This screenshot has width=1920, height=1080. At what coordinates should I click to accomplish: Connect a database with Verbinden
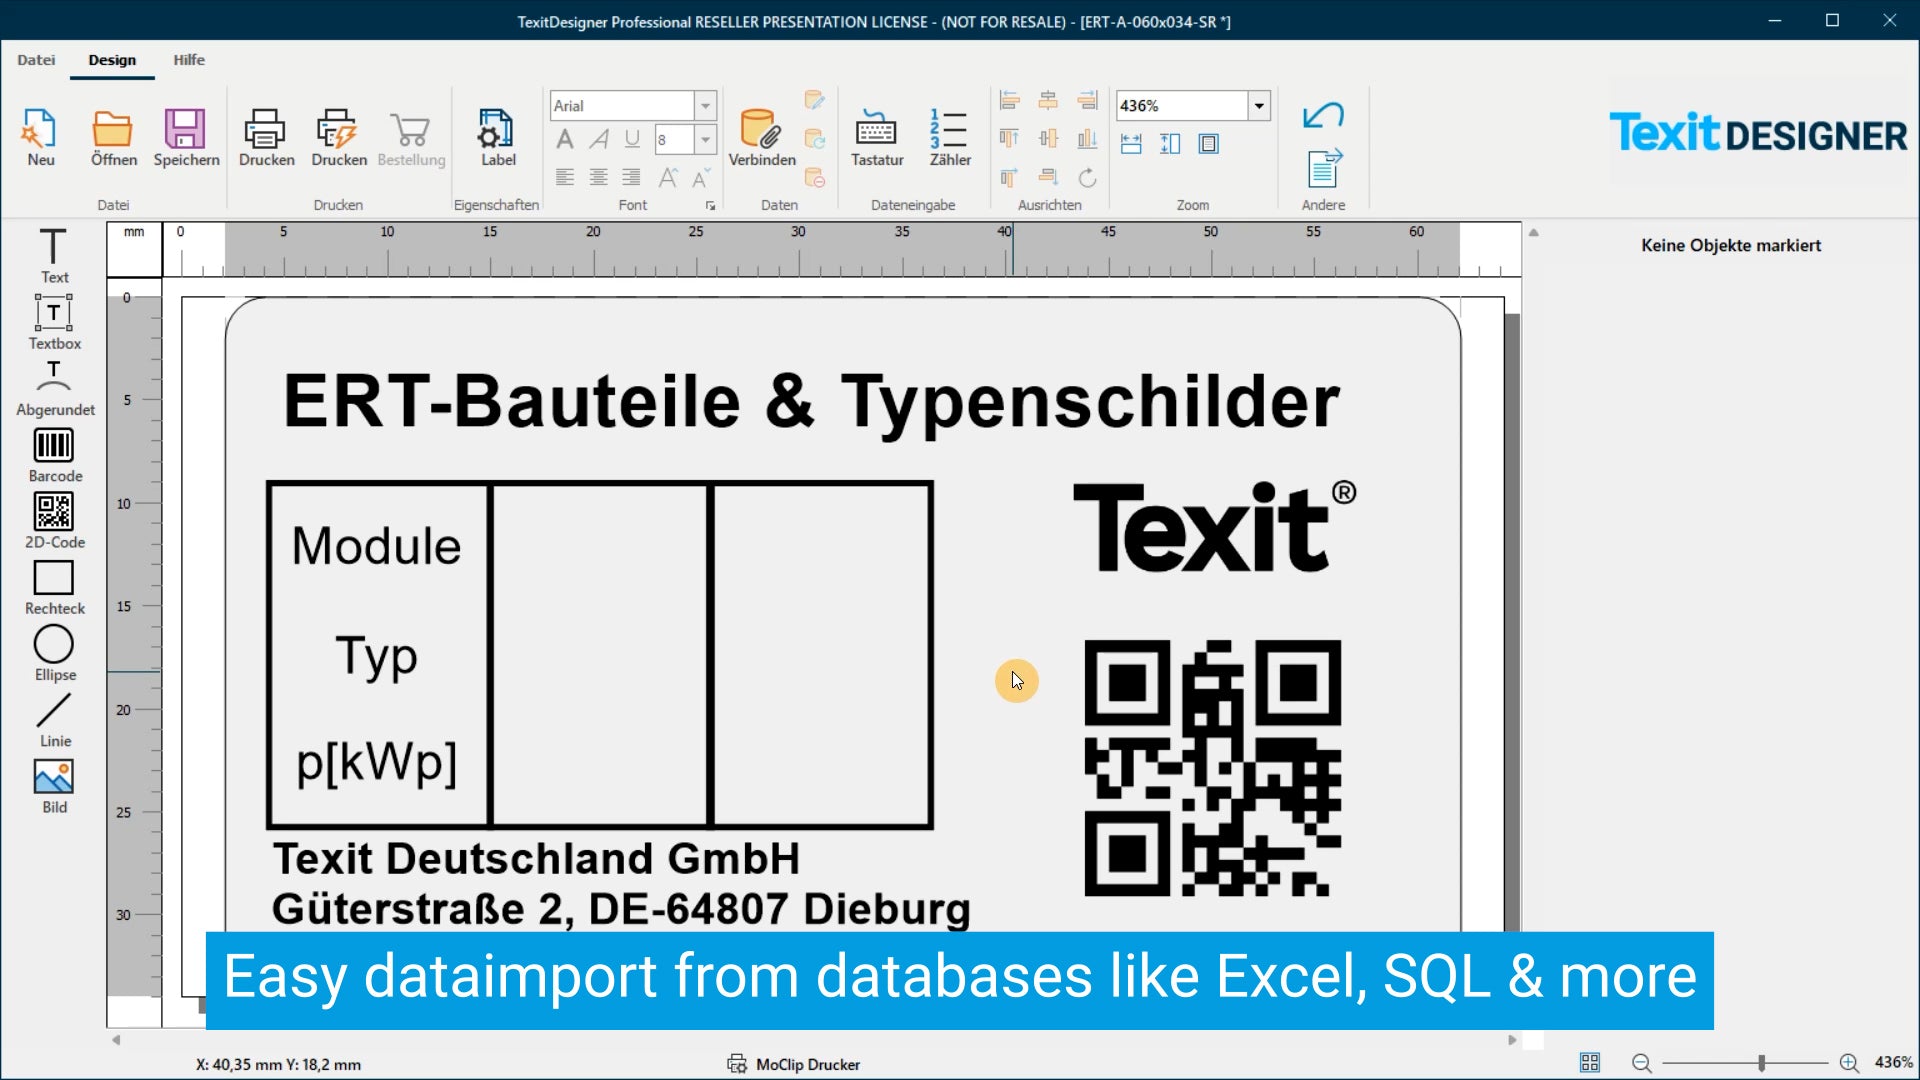pos(761,138)
